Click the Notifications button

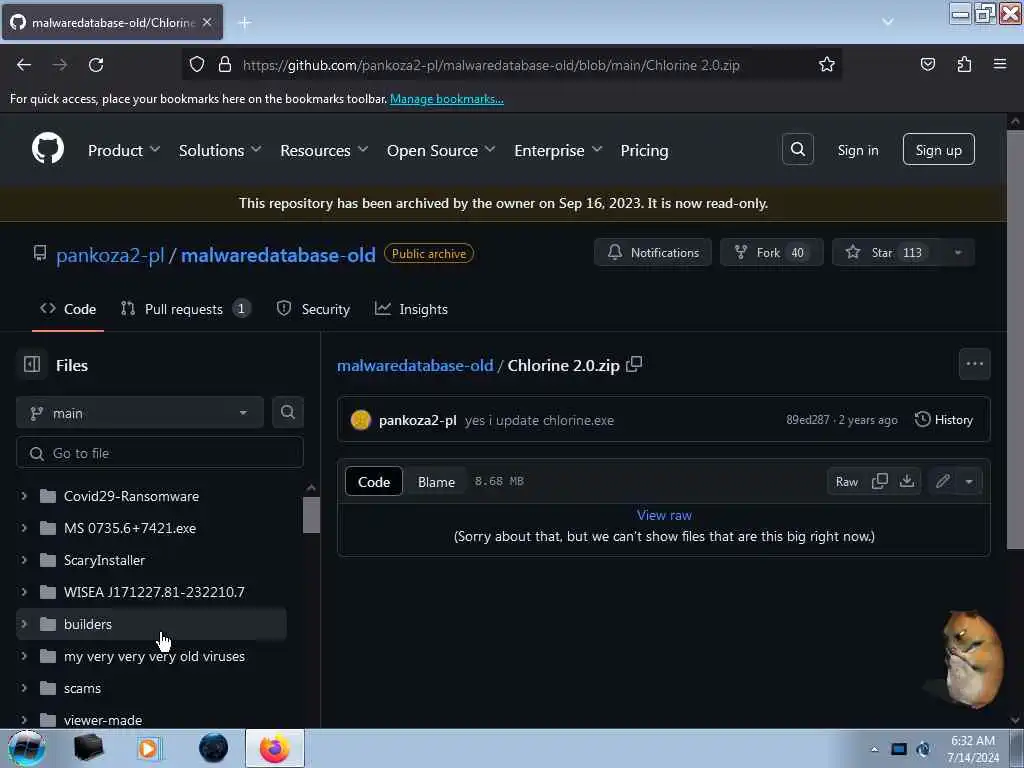653,253
